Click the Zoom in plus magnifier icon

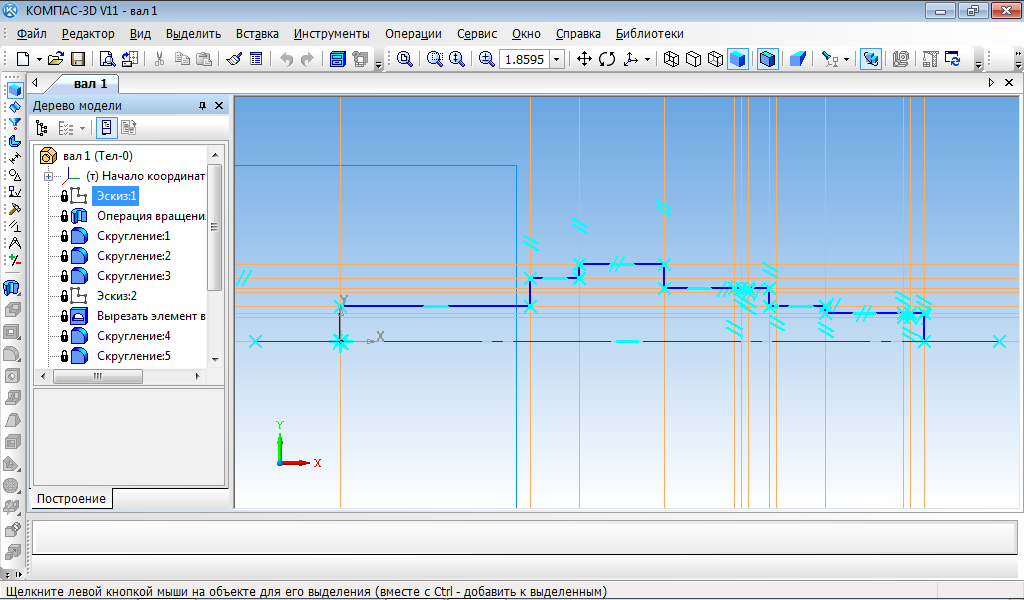click(x=487, y=59)
